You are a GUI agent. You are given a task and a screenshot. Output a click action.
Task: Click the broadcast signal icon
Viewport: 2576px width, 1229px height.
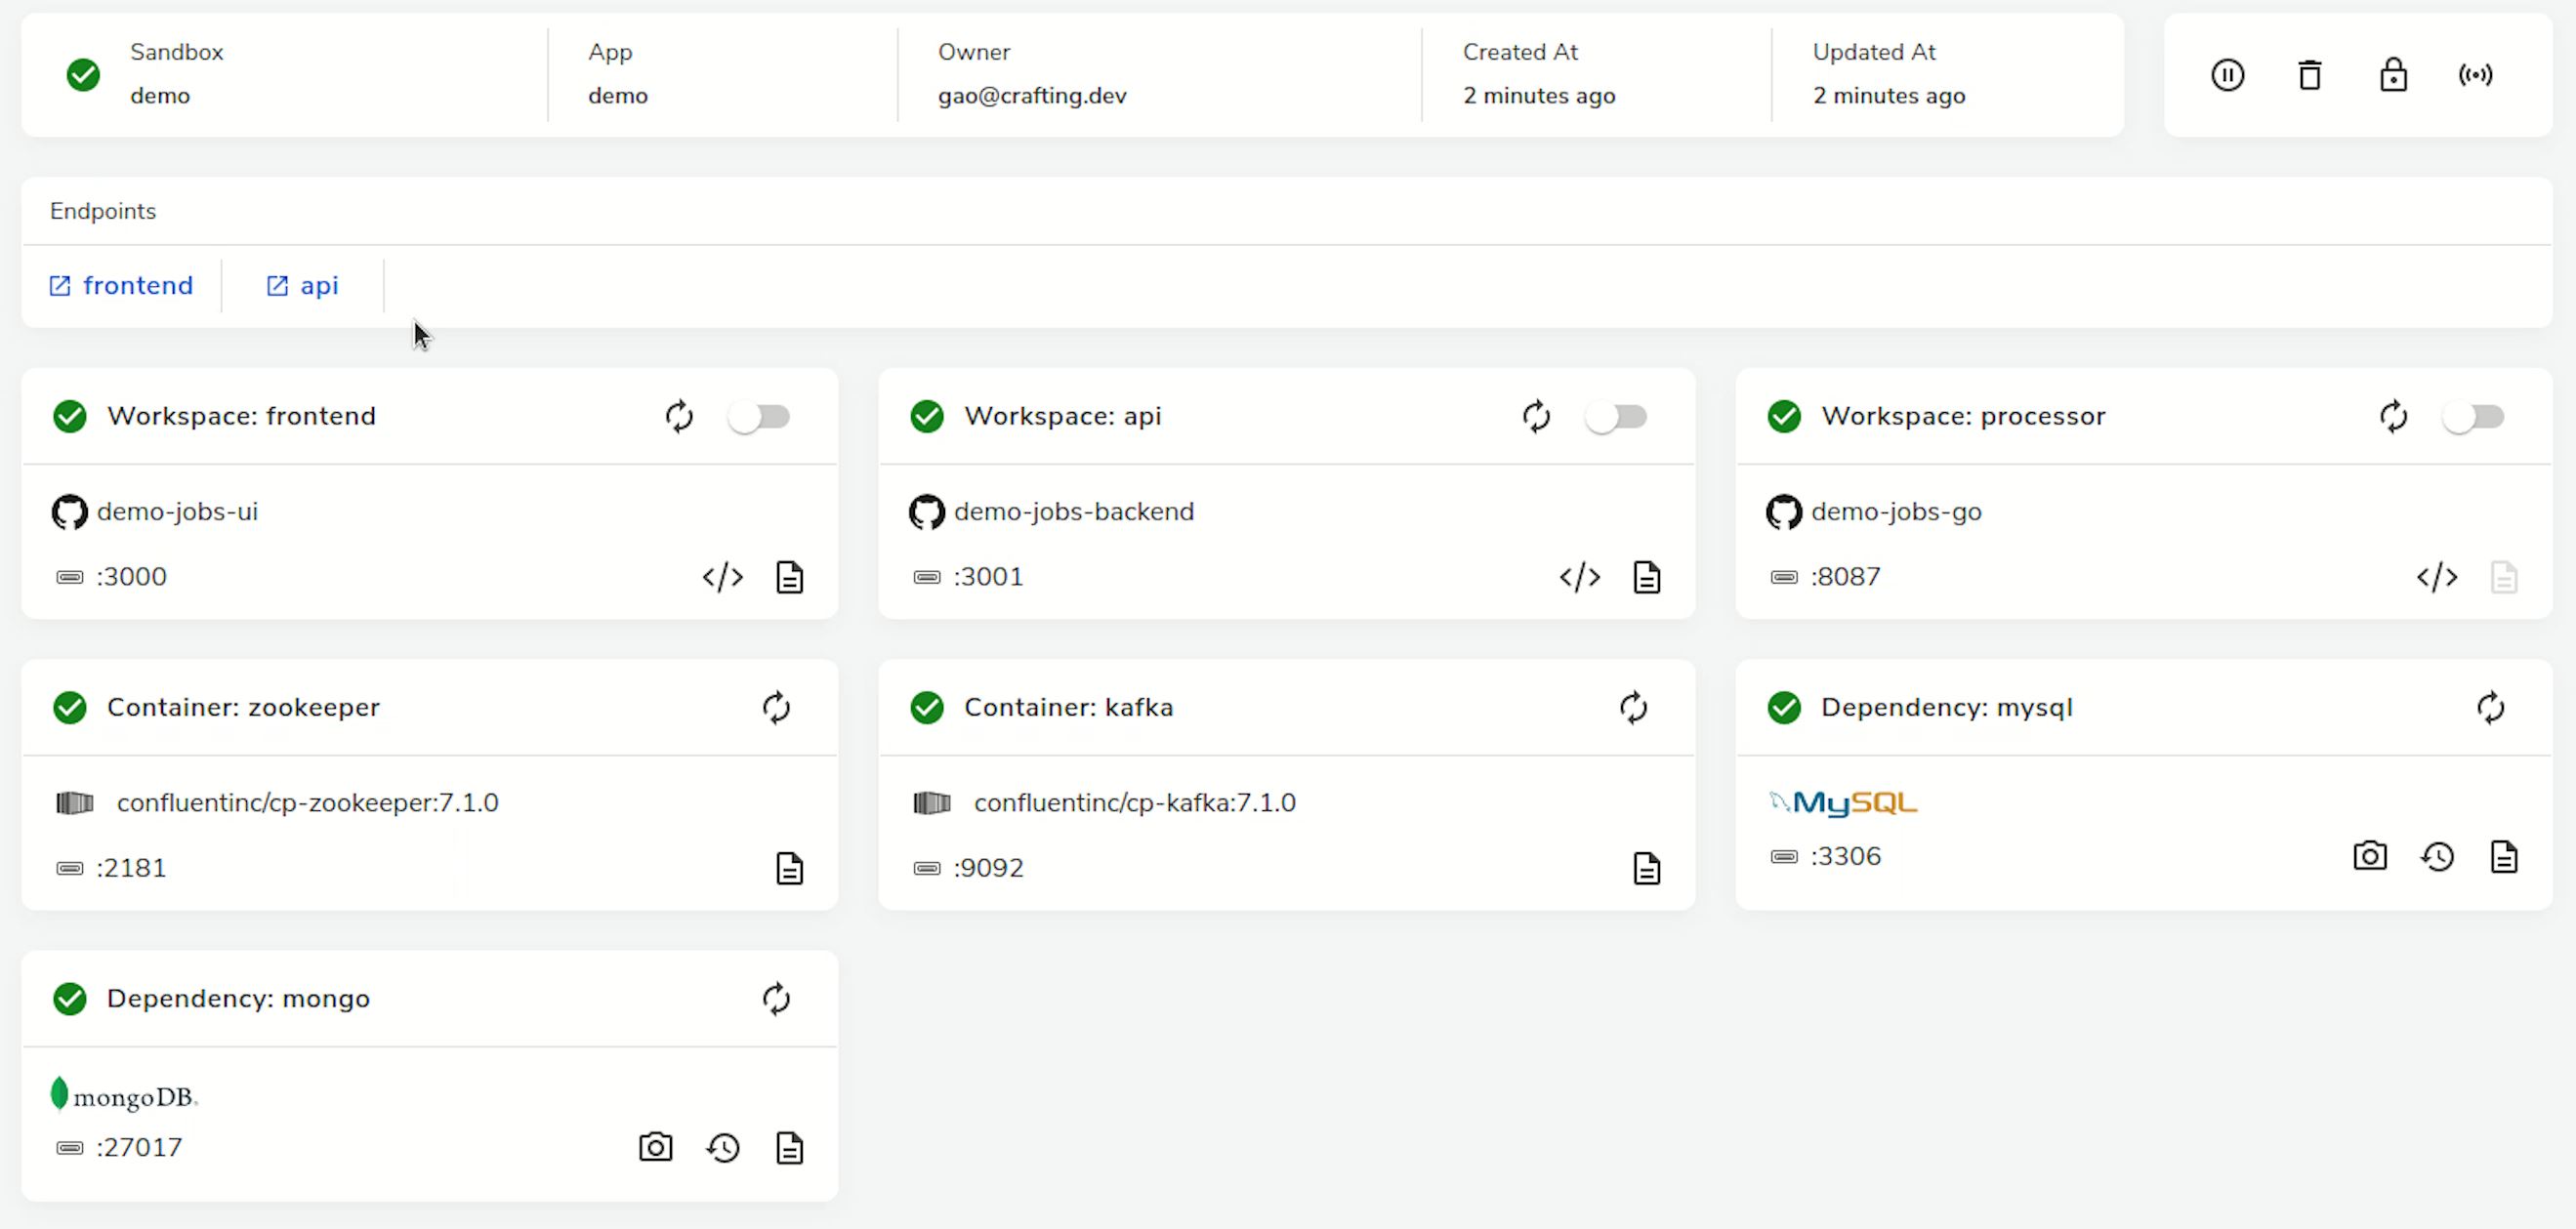2475,75
